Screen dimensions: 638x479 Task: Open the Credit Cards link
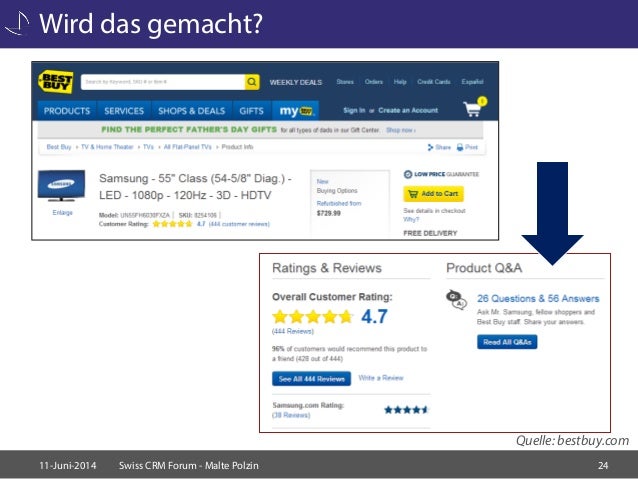click(434, 82)
